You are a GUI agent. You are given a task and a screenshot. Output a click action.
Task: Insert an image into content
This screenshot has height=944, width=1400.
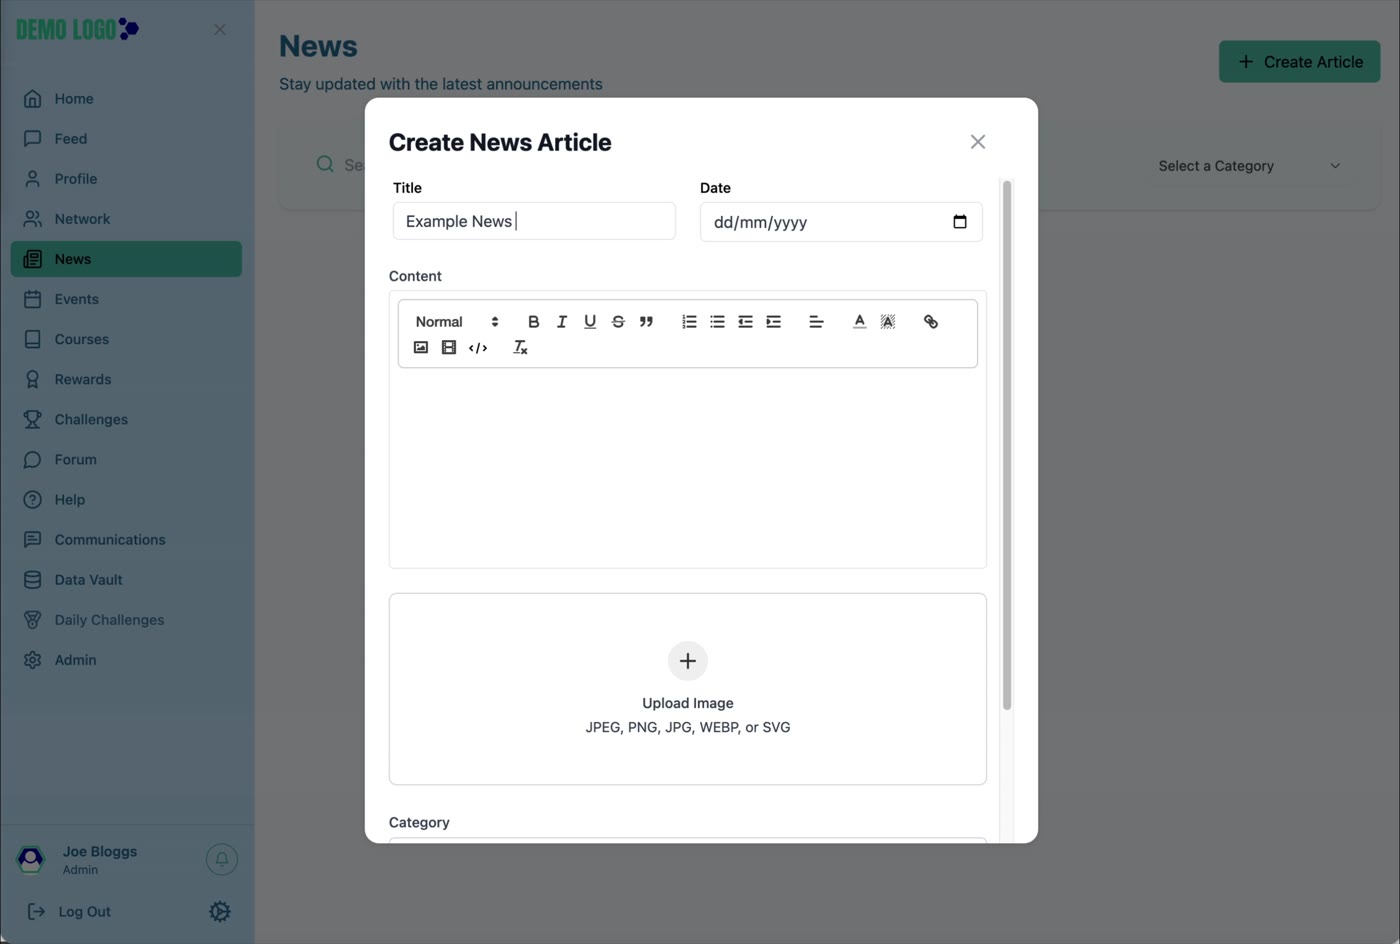[x=421, y=348]
